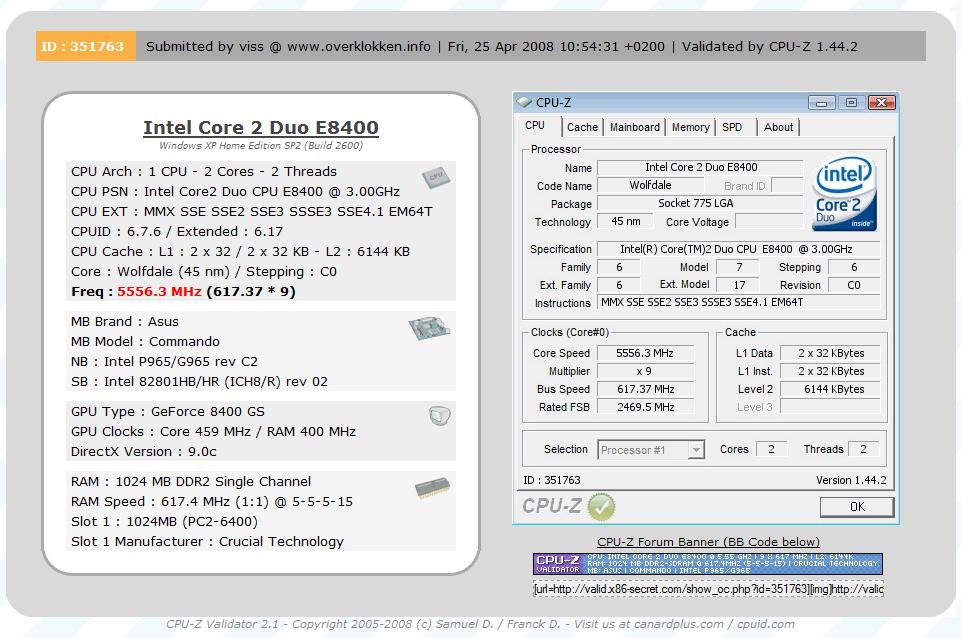Image resolution: width=961 pixels, height=638 pixels.
Task: Click the GPU Type : GeForce 8400 GS line
Action: 168,411
